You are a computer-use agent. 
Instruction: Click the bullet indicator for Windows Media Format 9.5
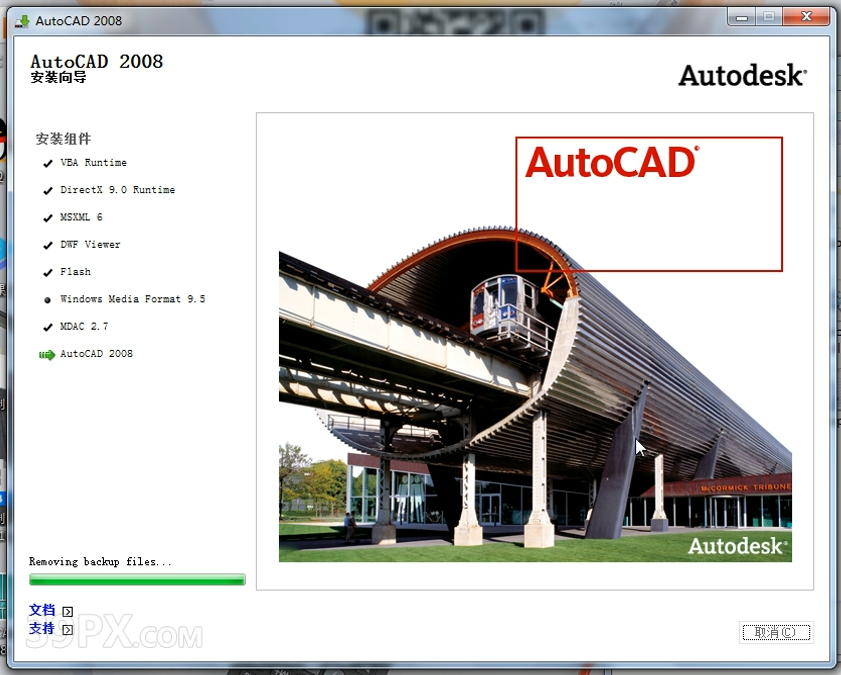click(x=47, y=298)
